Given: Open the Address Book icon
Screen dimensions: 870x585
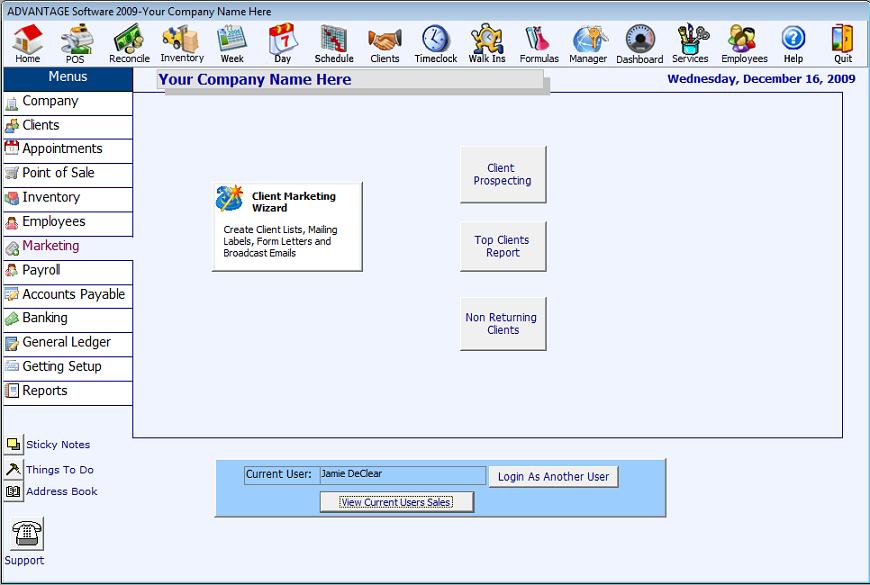Looking at the screenshot, I should point(13,492).
